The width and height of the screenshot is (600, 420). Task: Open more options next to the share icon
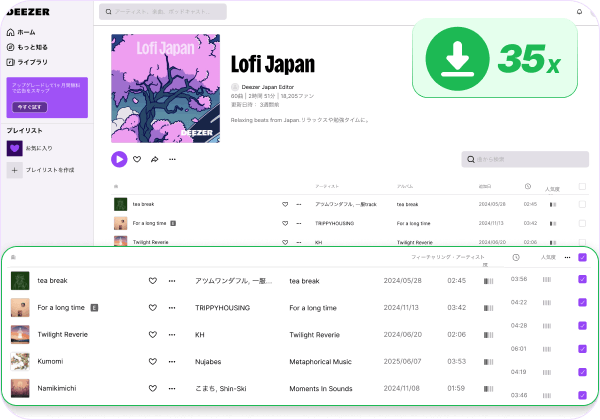coord(172,159)
